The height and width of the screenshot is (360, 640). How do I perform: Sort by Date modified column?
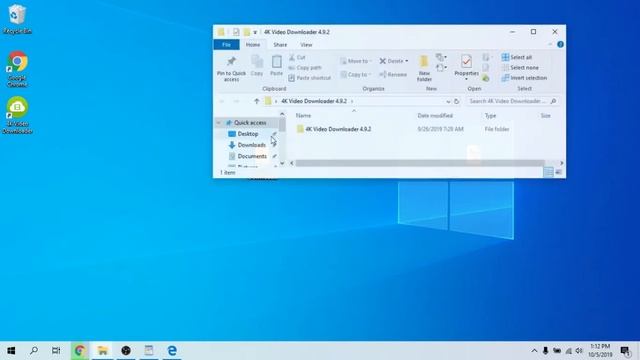(435, 116)
